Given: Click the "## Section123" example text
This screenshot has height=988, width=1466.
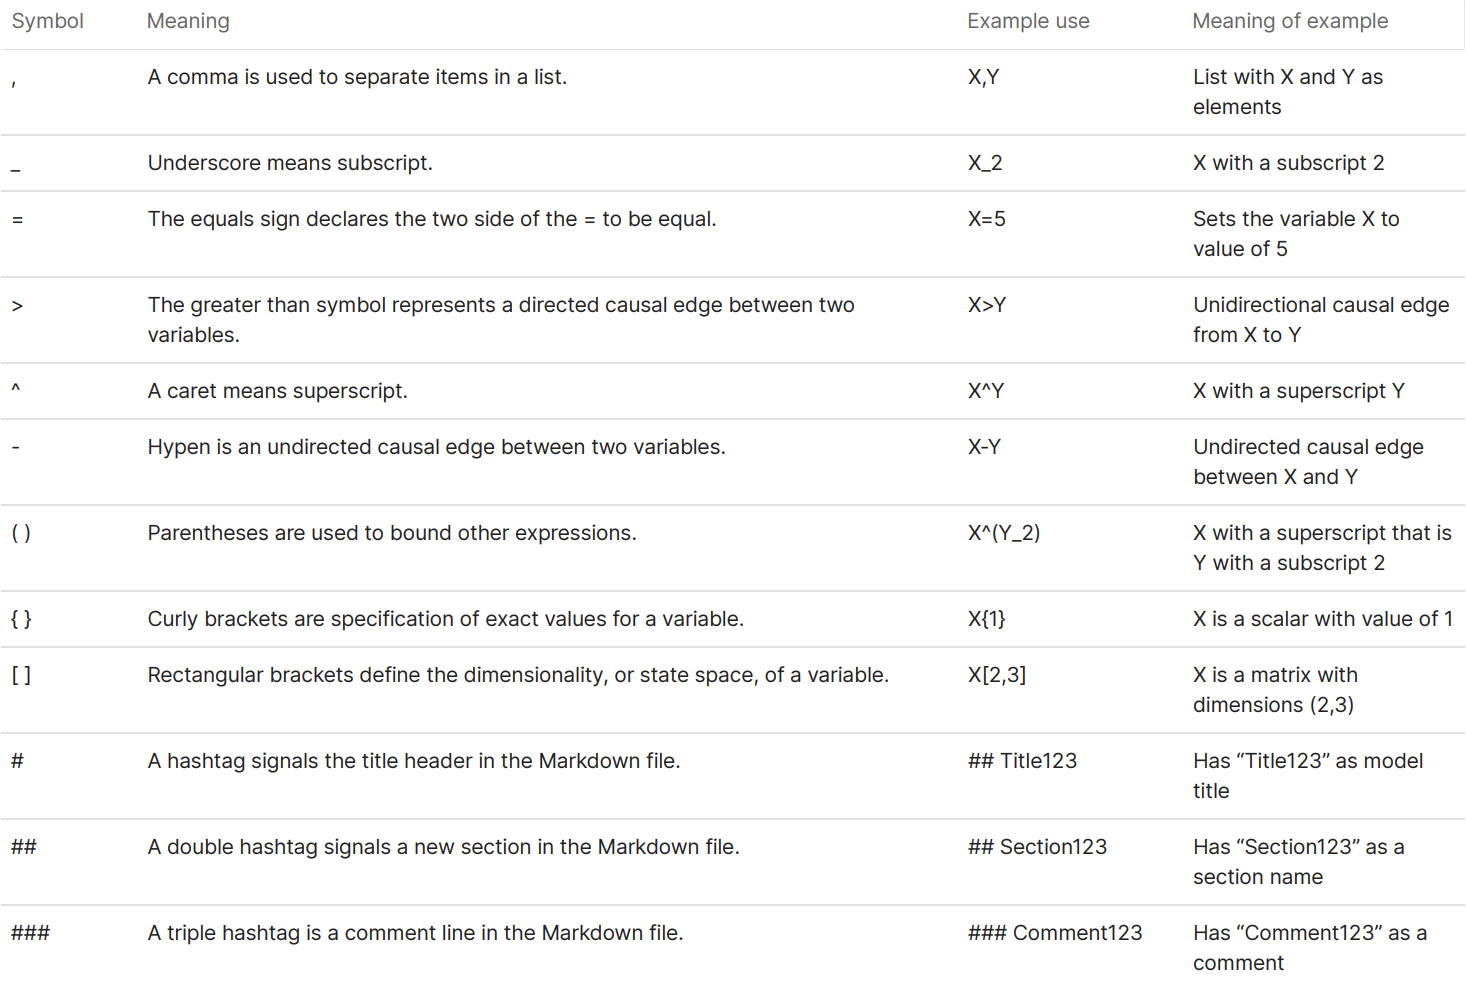Looking at the screenshot, I should 1037,847.
